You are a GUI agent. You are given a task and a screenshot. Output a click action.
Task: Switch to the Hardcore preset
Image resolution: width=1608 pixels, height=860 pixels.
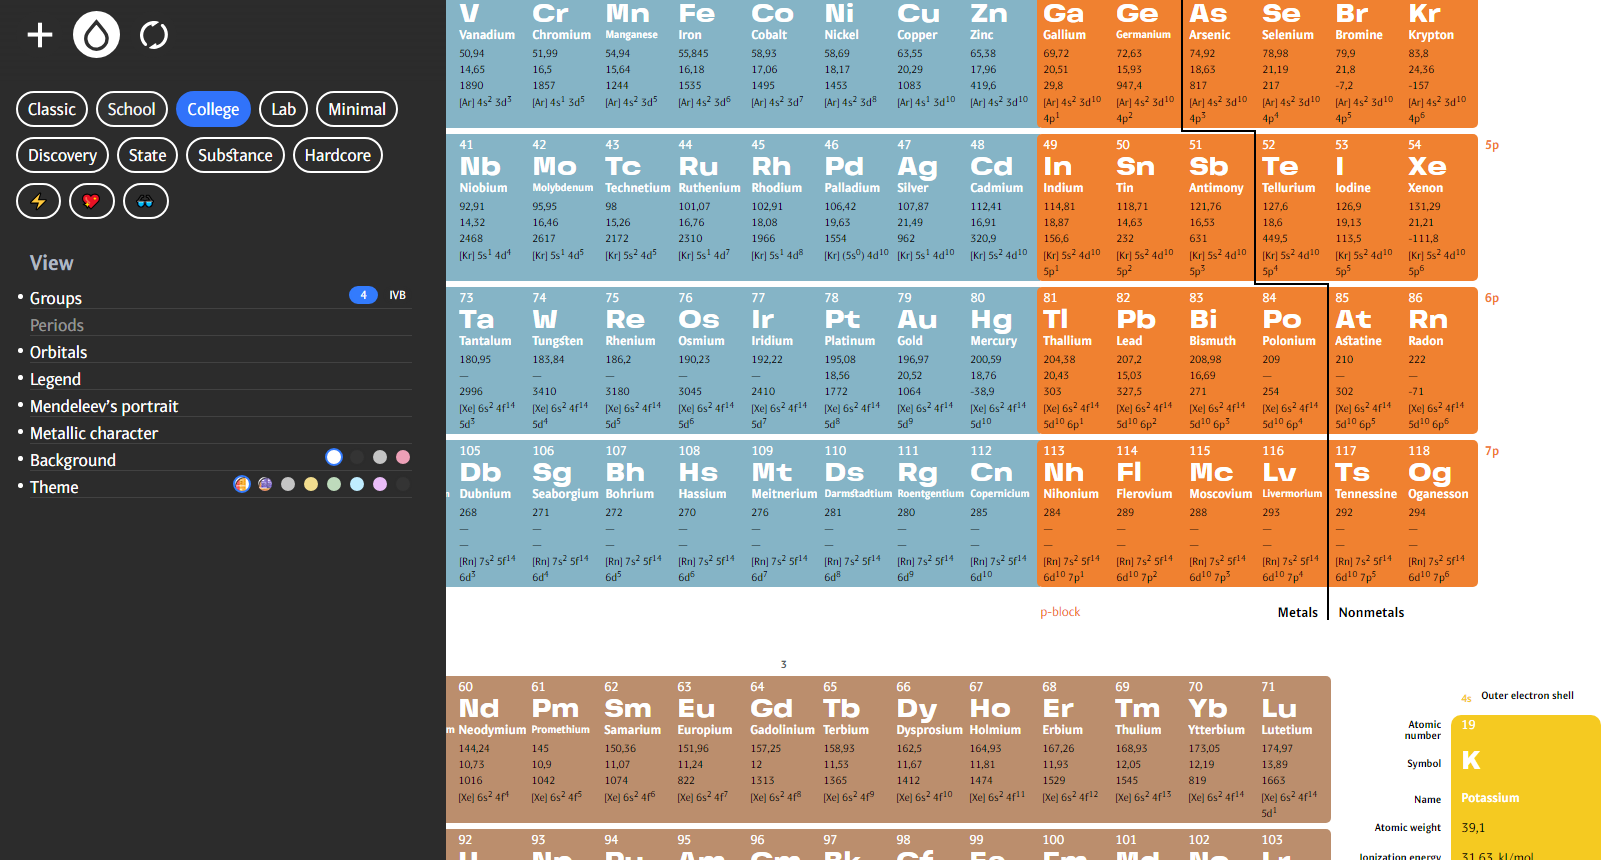(338, 155)
